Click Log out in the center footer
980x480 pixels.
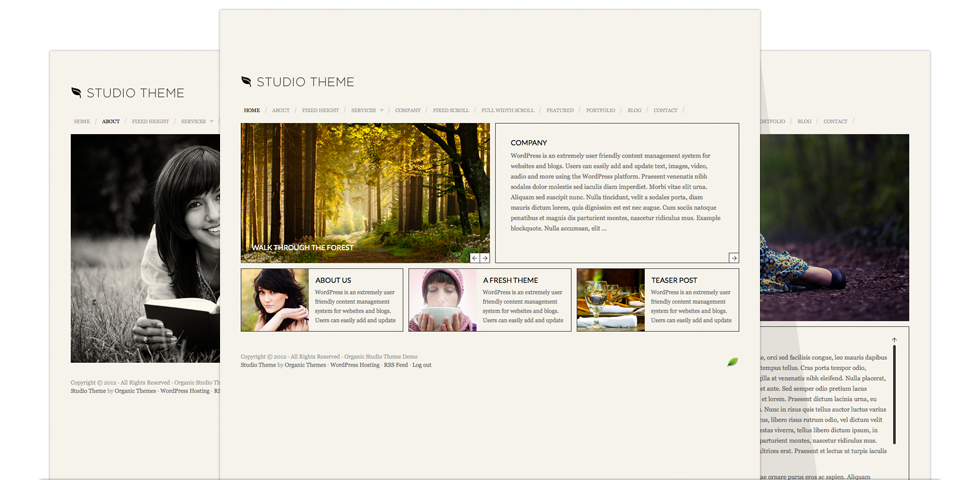click(x=422, y=365)
